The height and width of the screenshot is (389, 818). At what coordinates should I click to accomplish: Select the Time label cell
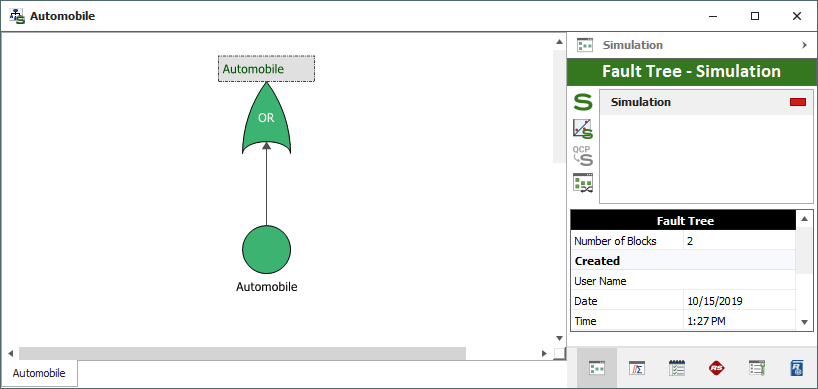pyautogui.click(x=627, y=321)
